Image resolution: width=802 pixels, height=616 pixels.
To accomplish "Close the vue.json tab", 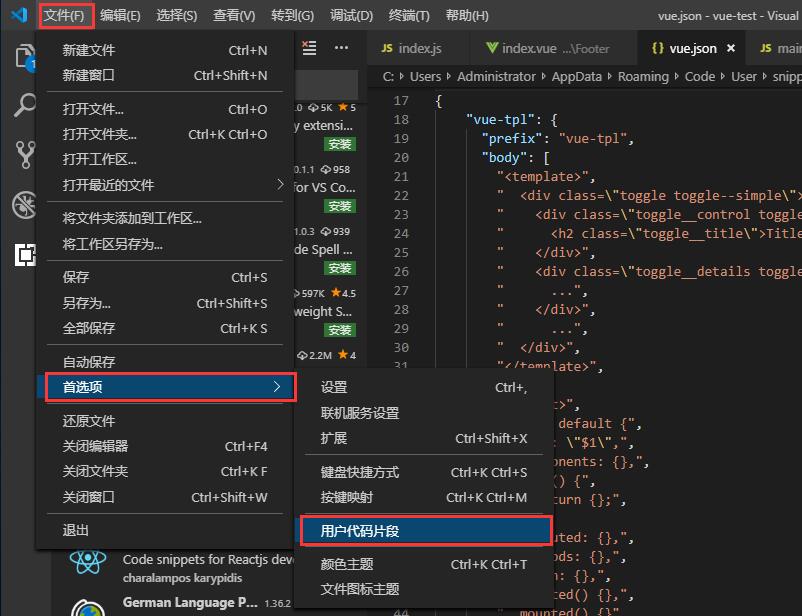I will click(731, 48).
